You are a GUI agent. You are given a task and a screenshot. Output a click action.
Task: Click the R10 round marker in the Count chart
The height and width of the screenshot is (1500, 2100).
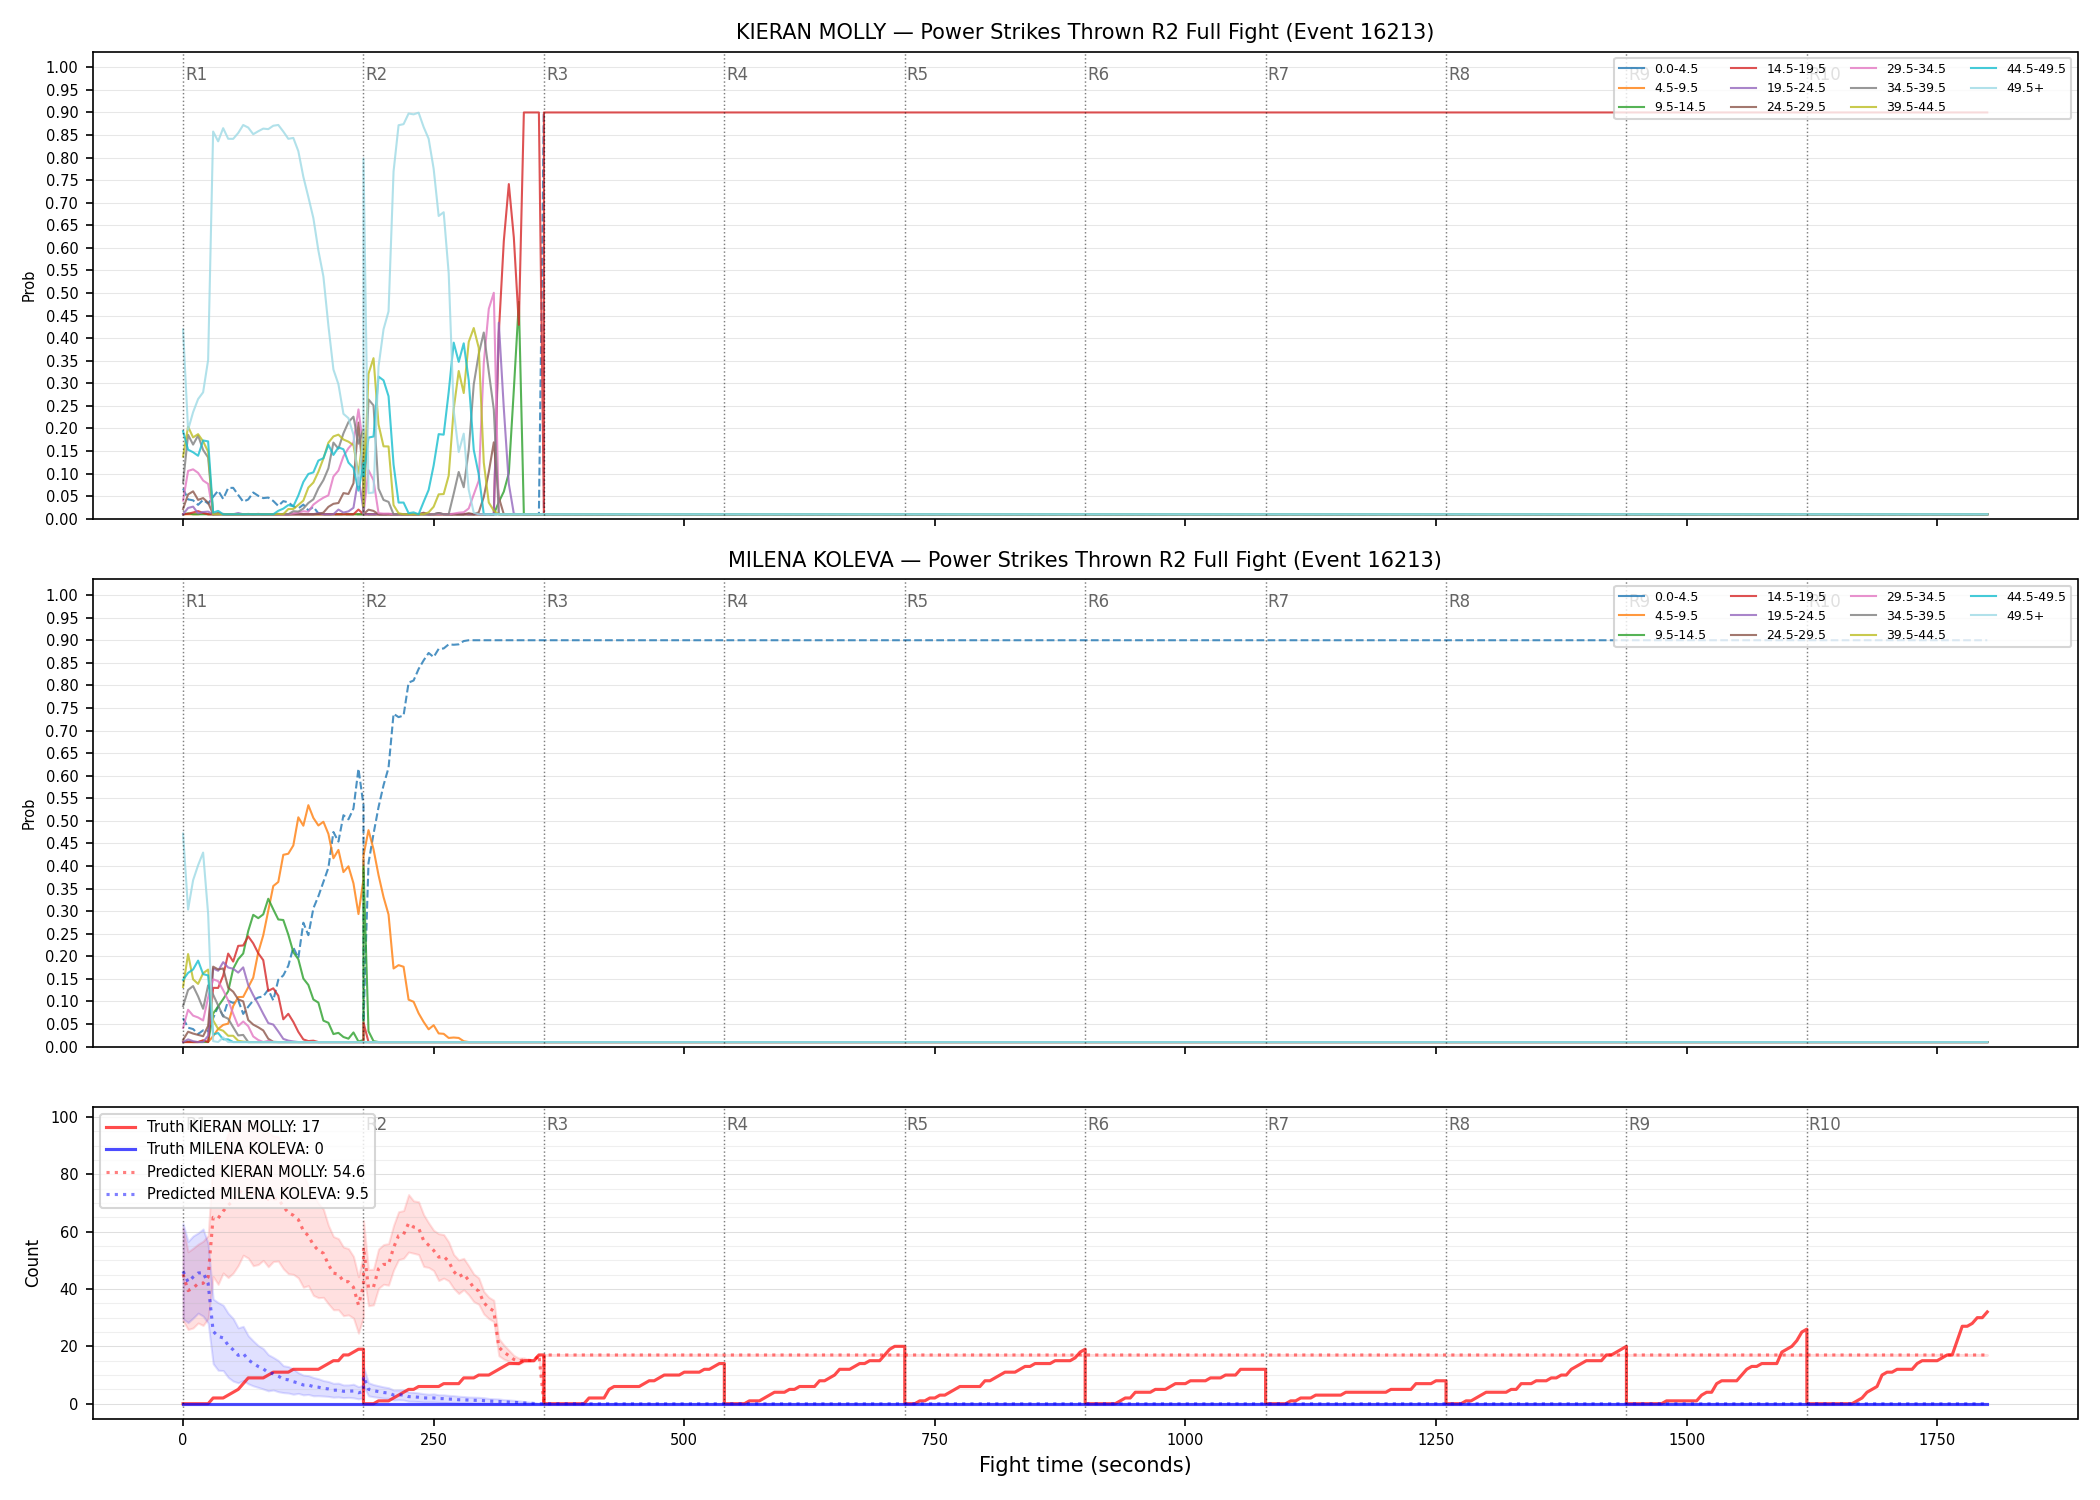pos(1824,1124)
